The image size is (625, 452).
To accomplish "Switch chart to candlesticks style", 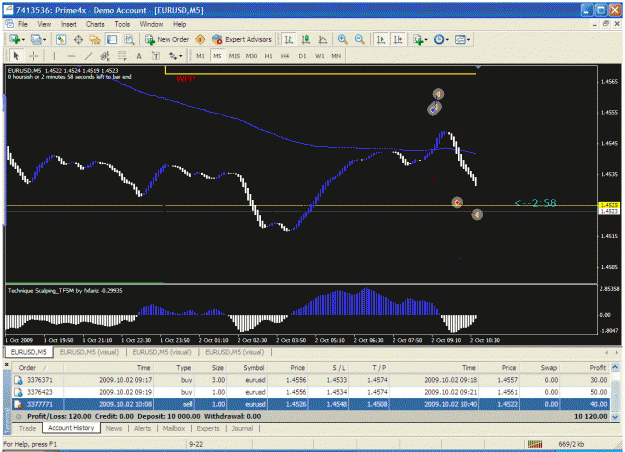I will click(x=306, y=39).
